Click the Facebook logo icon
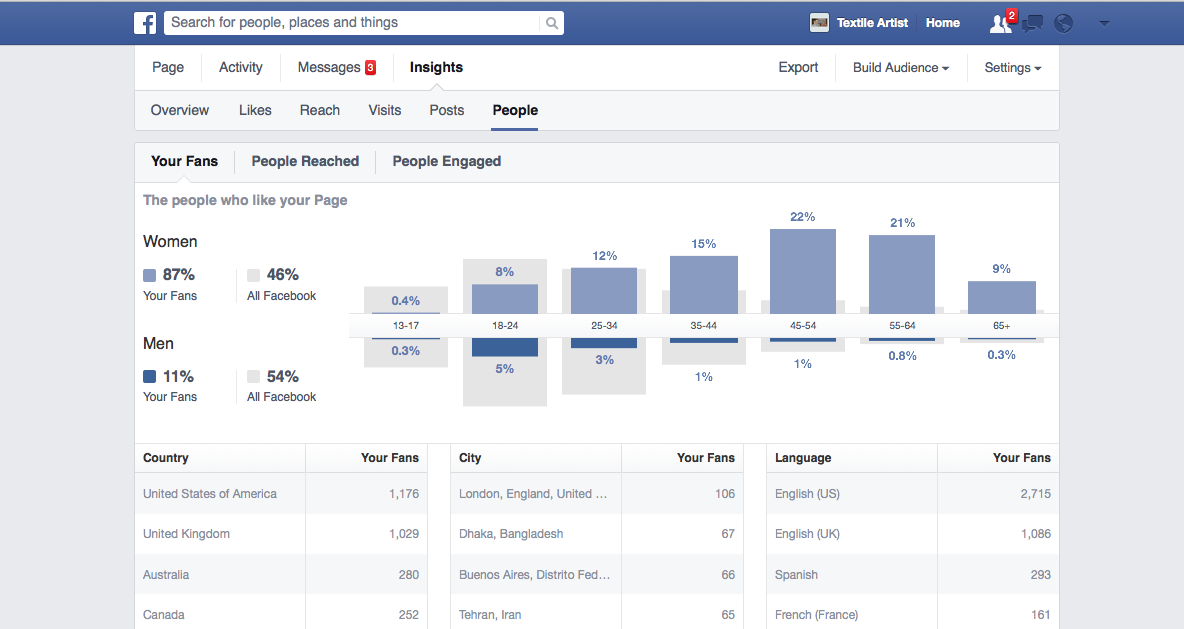The image size is (1184, 629). pos(145,23)
